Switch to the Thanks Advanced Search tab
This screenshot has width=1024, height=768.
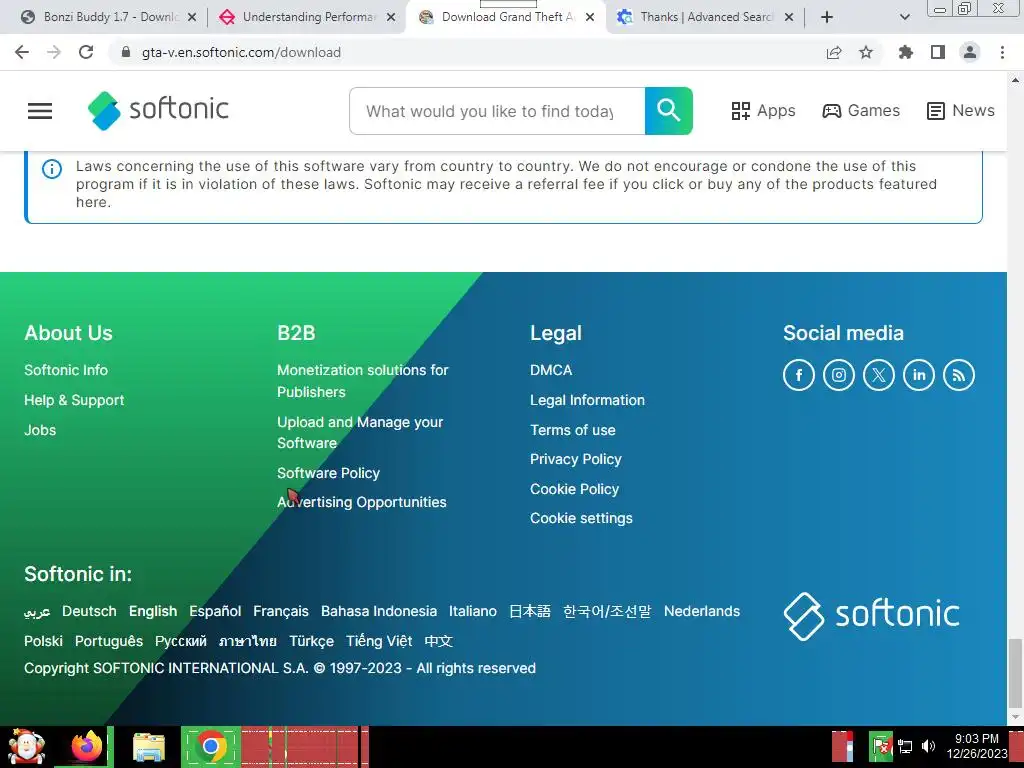tap(705, 17)
